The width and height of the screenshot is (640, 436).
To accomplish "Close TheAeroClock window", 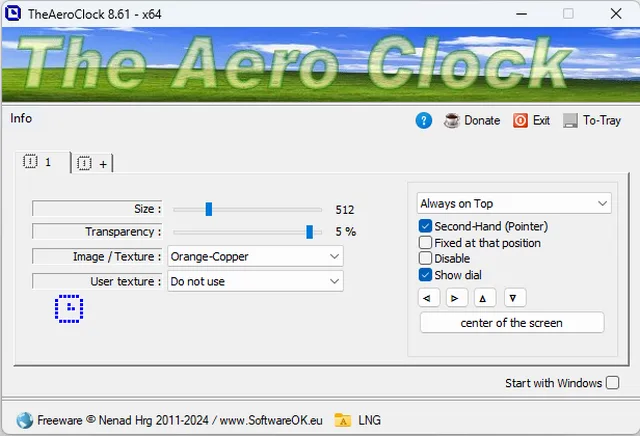I will [x=616, y=14].
